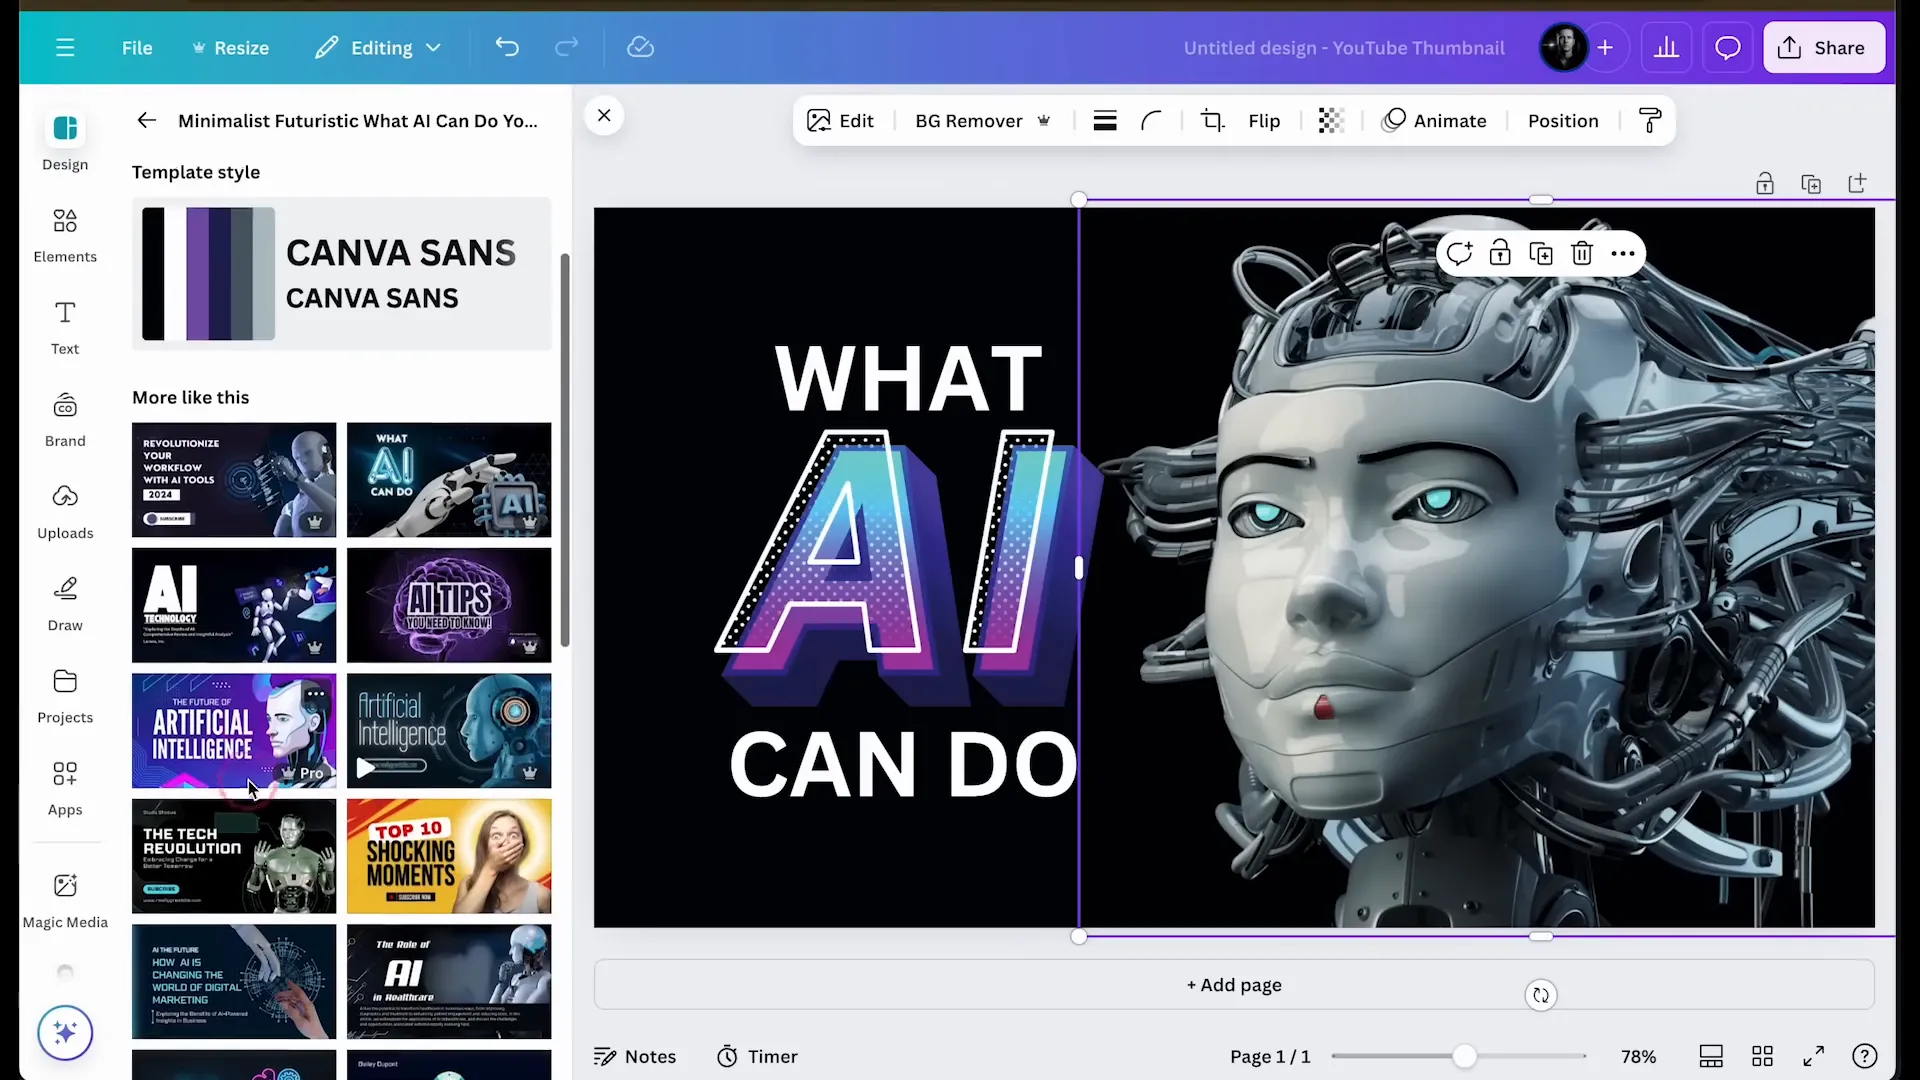Toggle the page thumbnails strip view
Screen dimensions: 1920x1080
click(x=1711, y=1056)
